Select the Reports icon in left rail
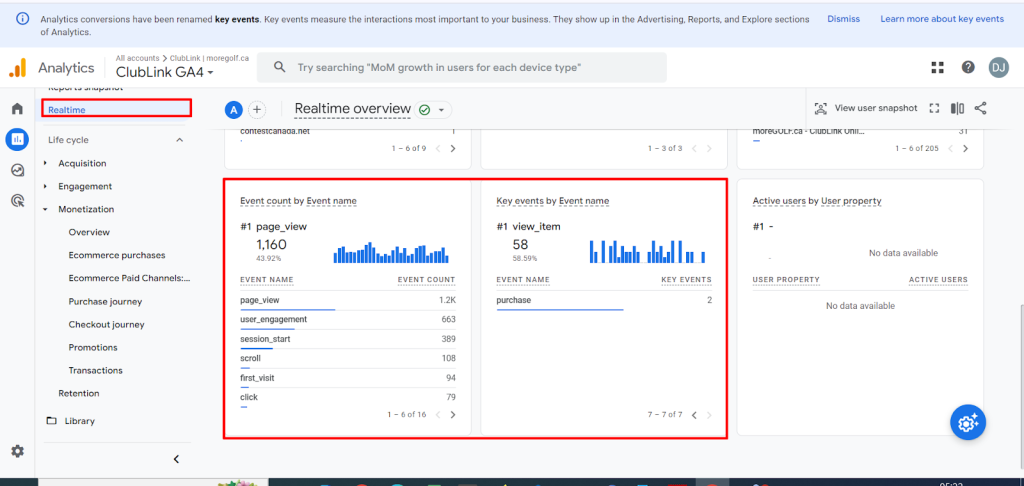Screen dimensions: 1024x486 point(17,139)
